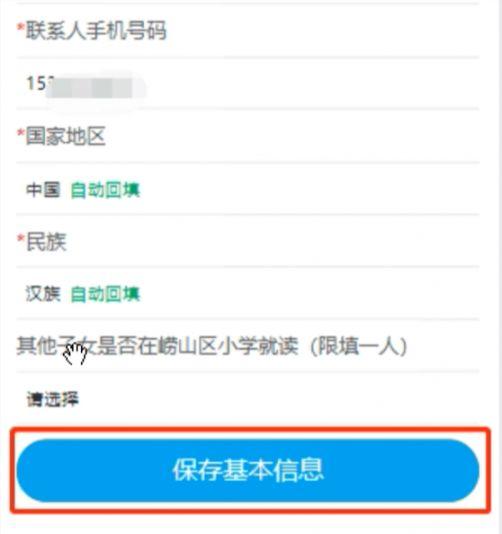Click 自动回填 tag beside 汉族
The image size is (502, 534).
tap(105, 294)
